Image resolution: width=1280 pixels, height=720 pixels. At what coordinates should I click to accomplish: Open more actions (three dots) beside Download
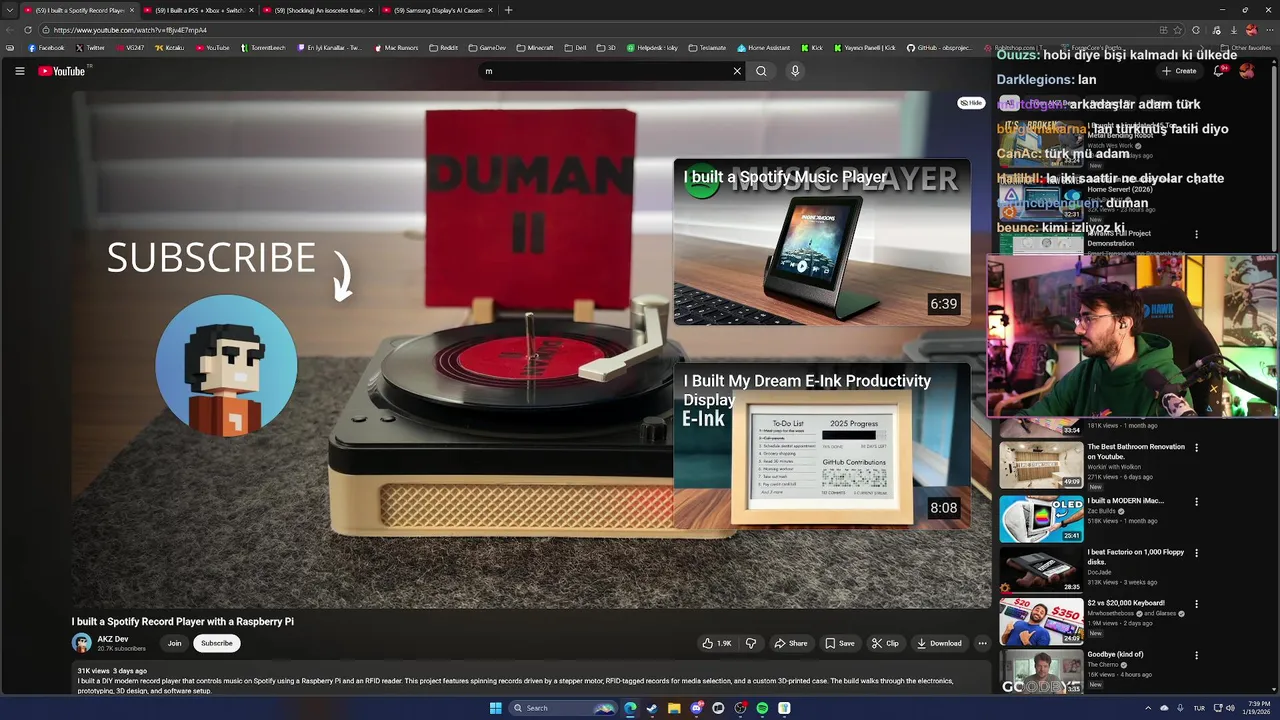(982, 643)
